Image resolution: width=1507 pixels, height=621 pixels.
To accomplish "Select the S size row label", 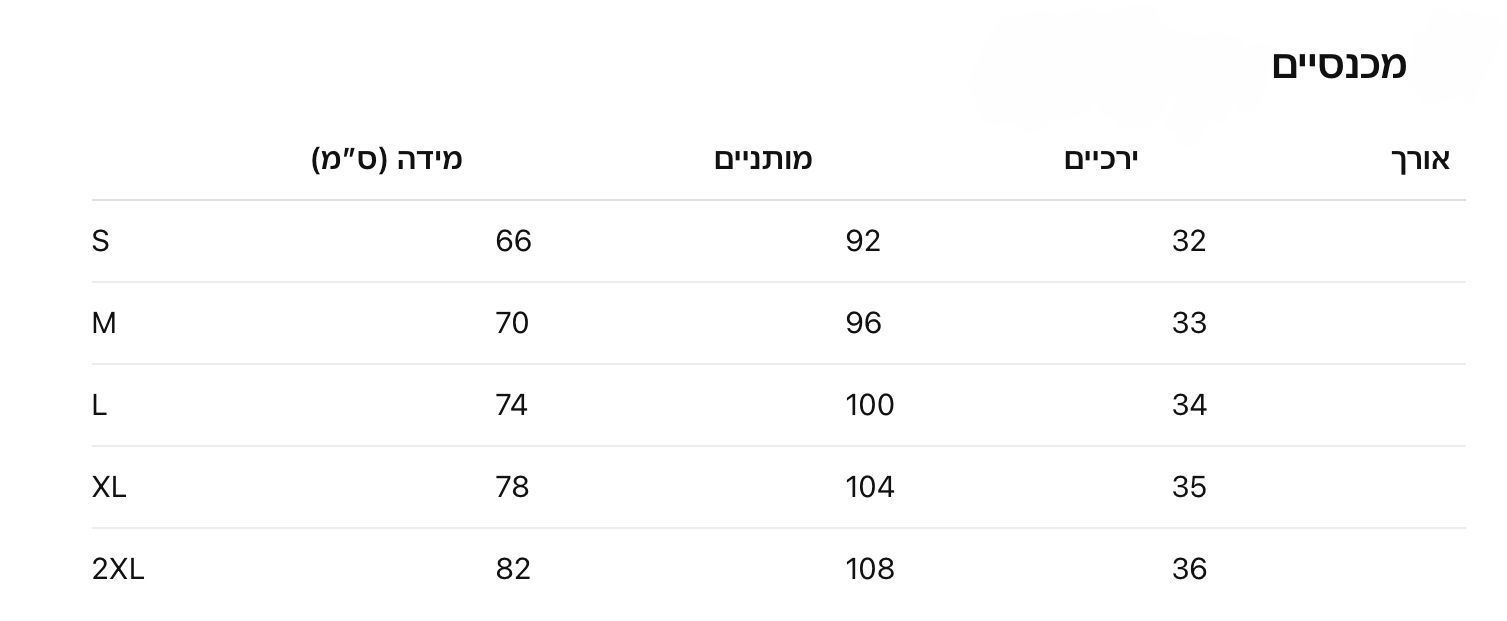I will pyautogui.click(x=100, y=241).
